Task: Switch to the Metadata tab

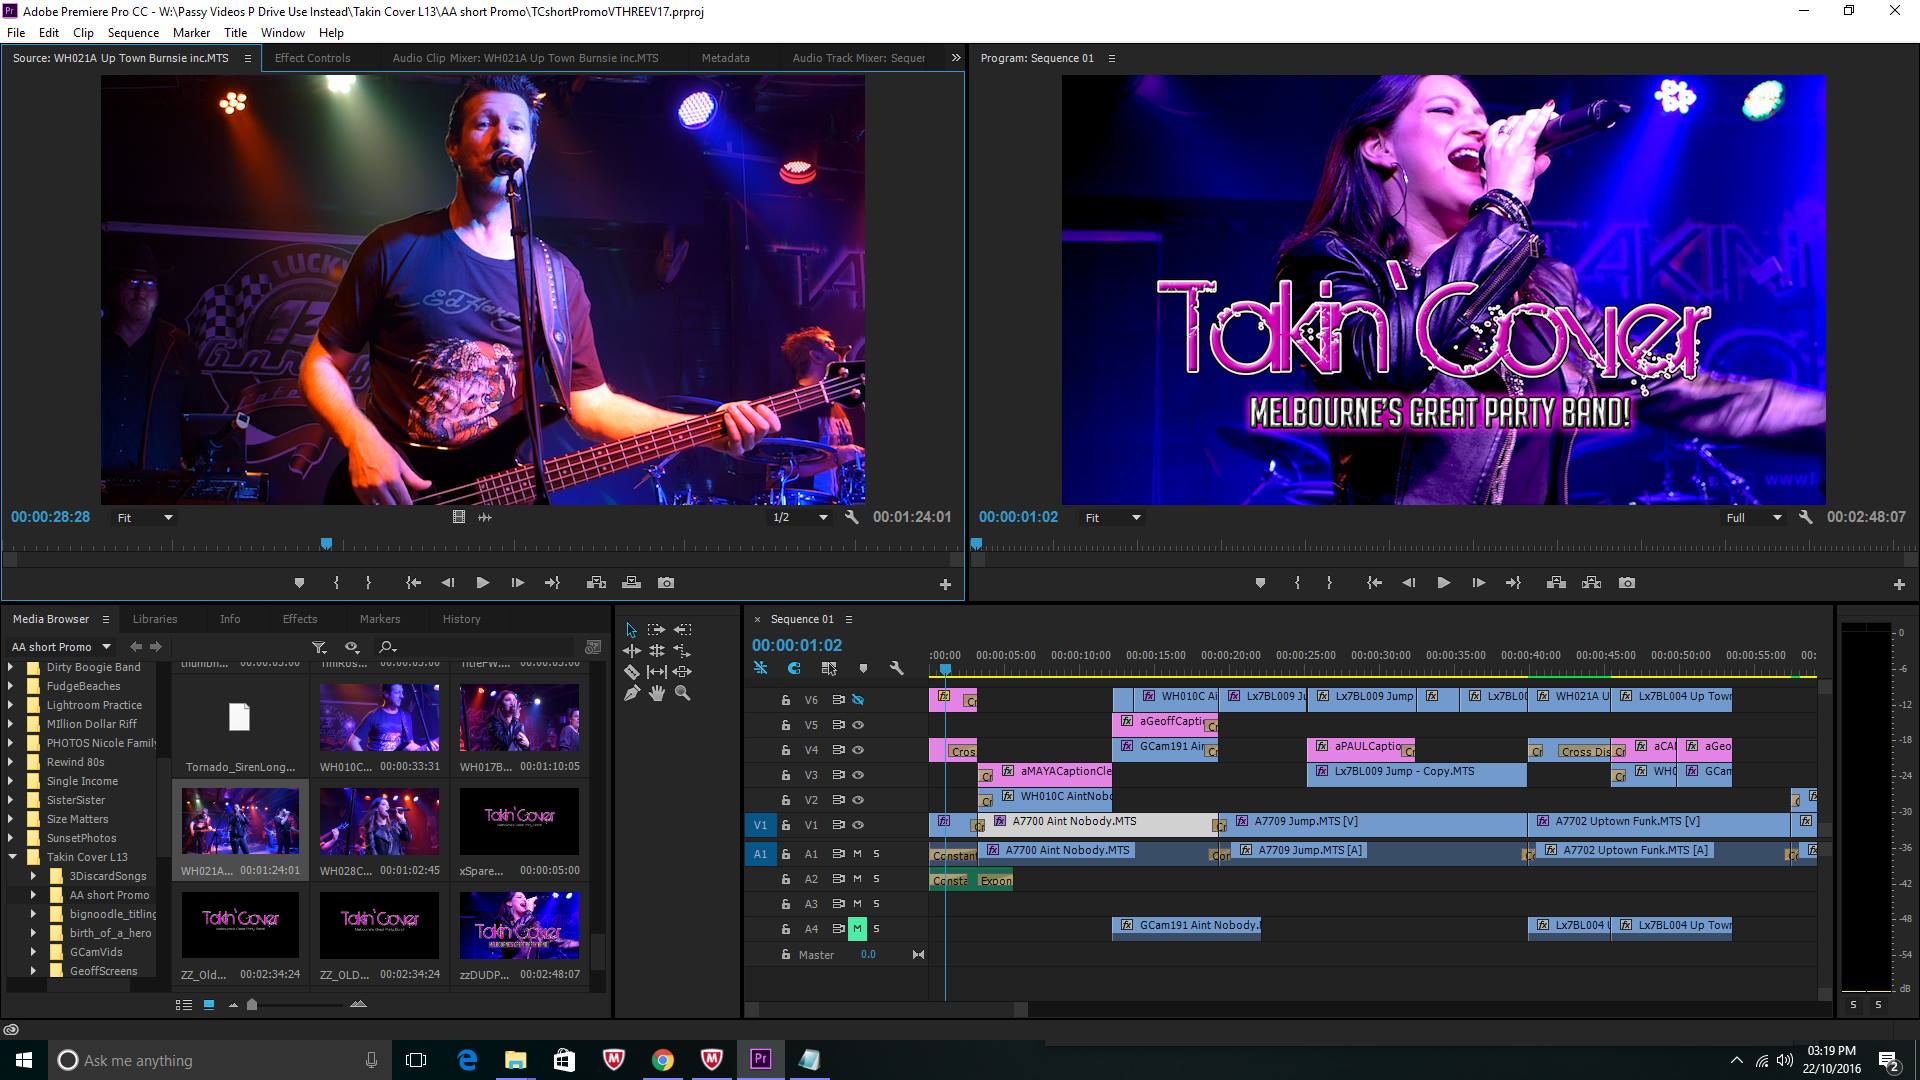Action: click(725, 58)
